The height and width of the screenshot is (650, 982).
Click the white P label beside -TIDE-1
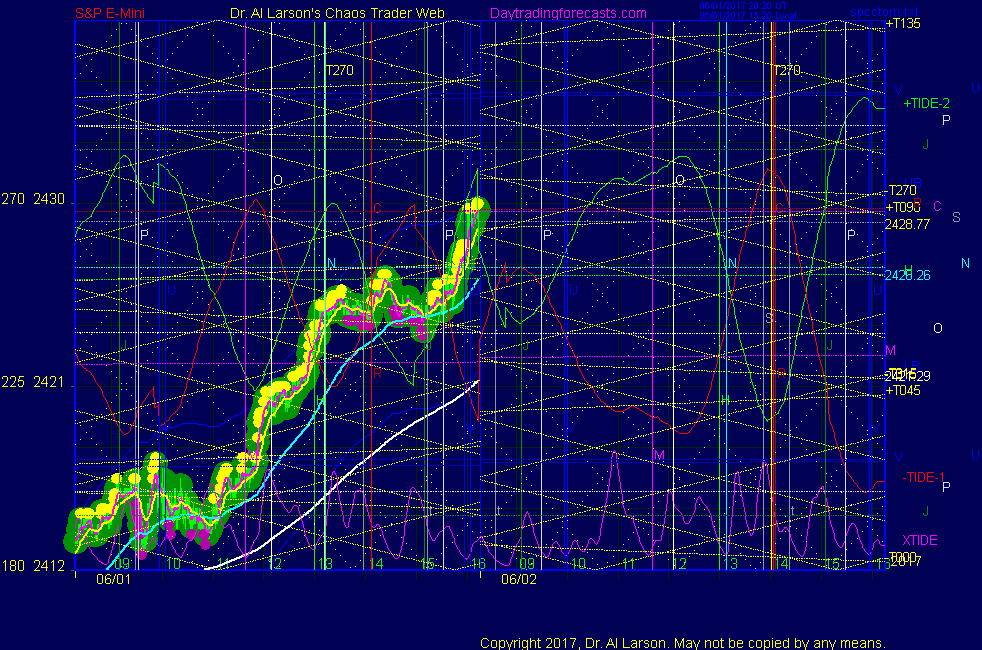[x=946, y=487]
